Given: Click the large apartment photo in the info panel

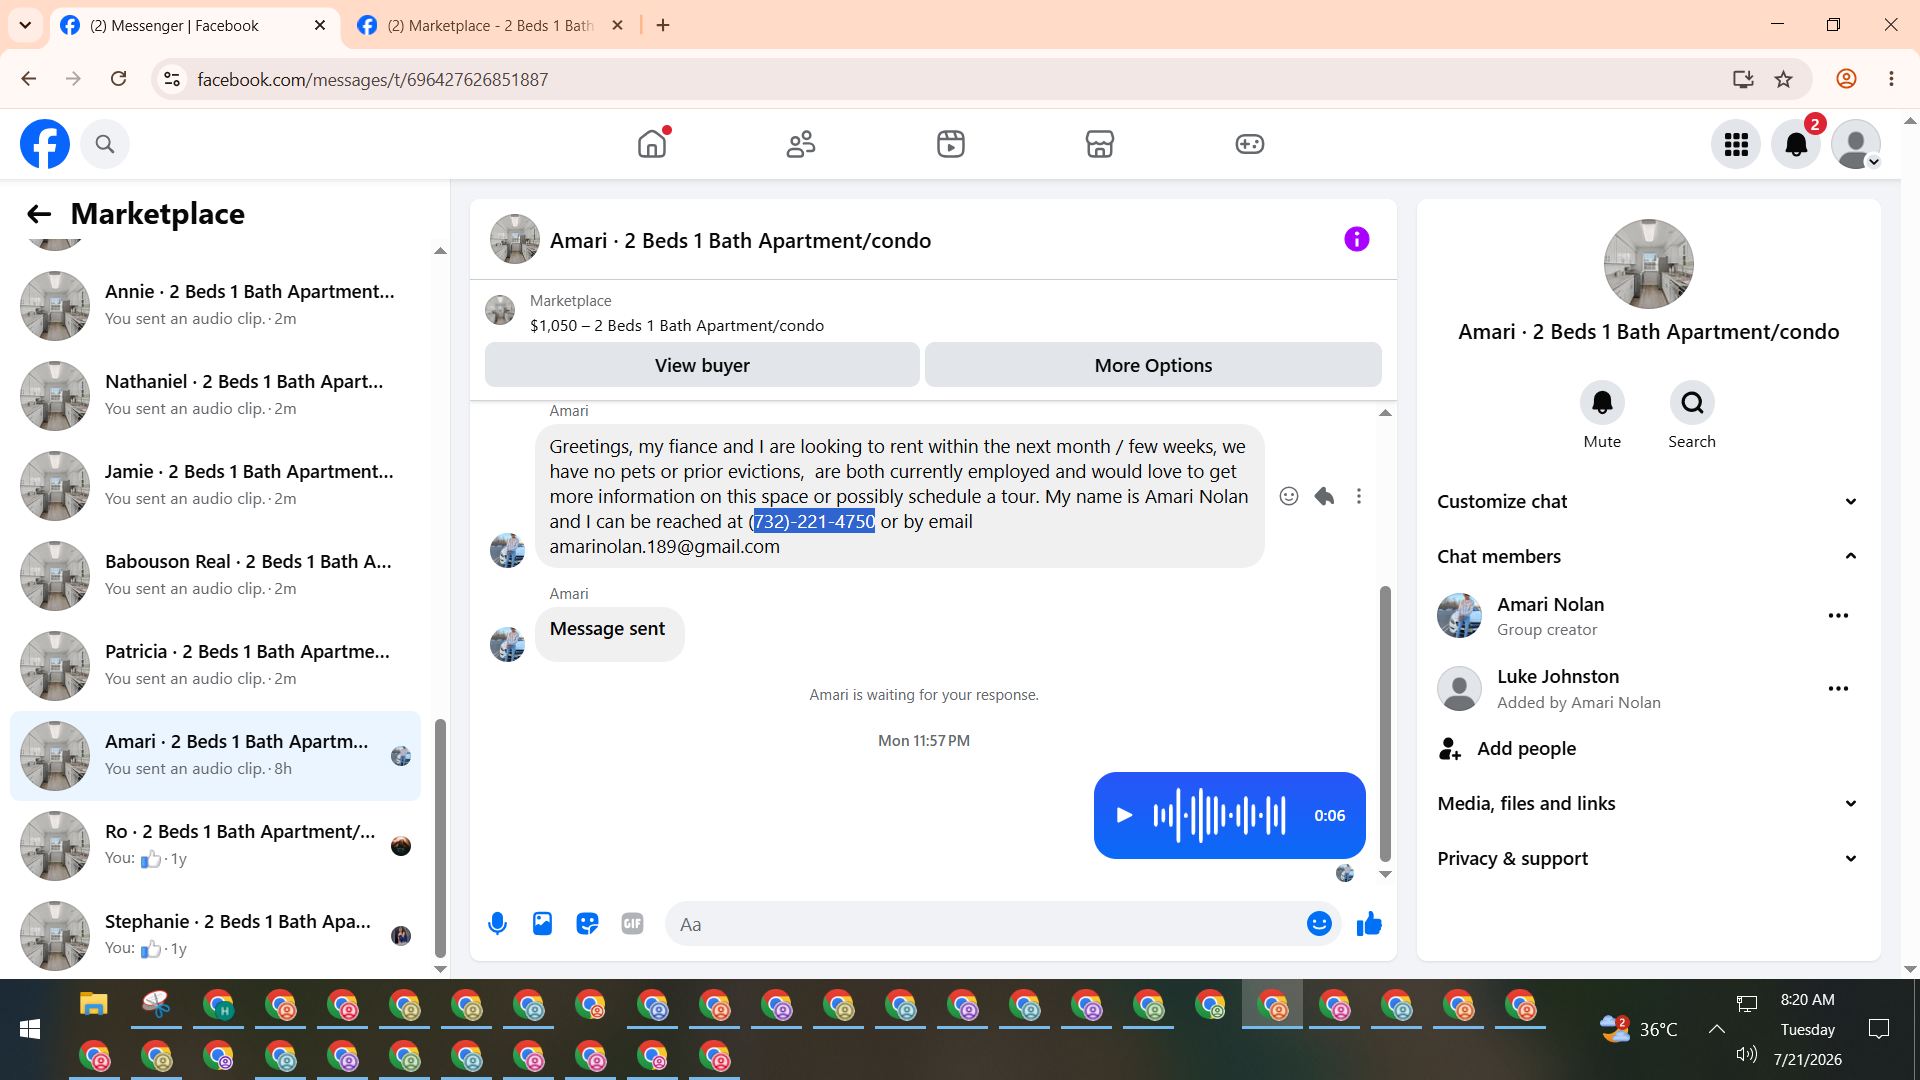Looking at the screenshot, I should click(x=1648, y=264).
